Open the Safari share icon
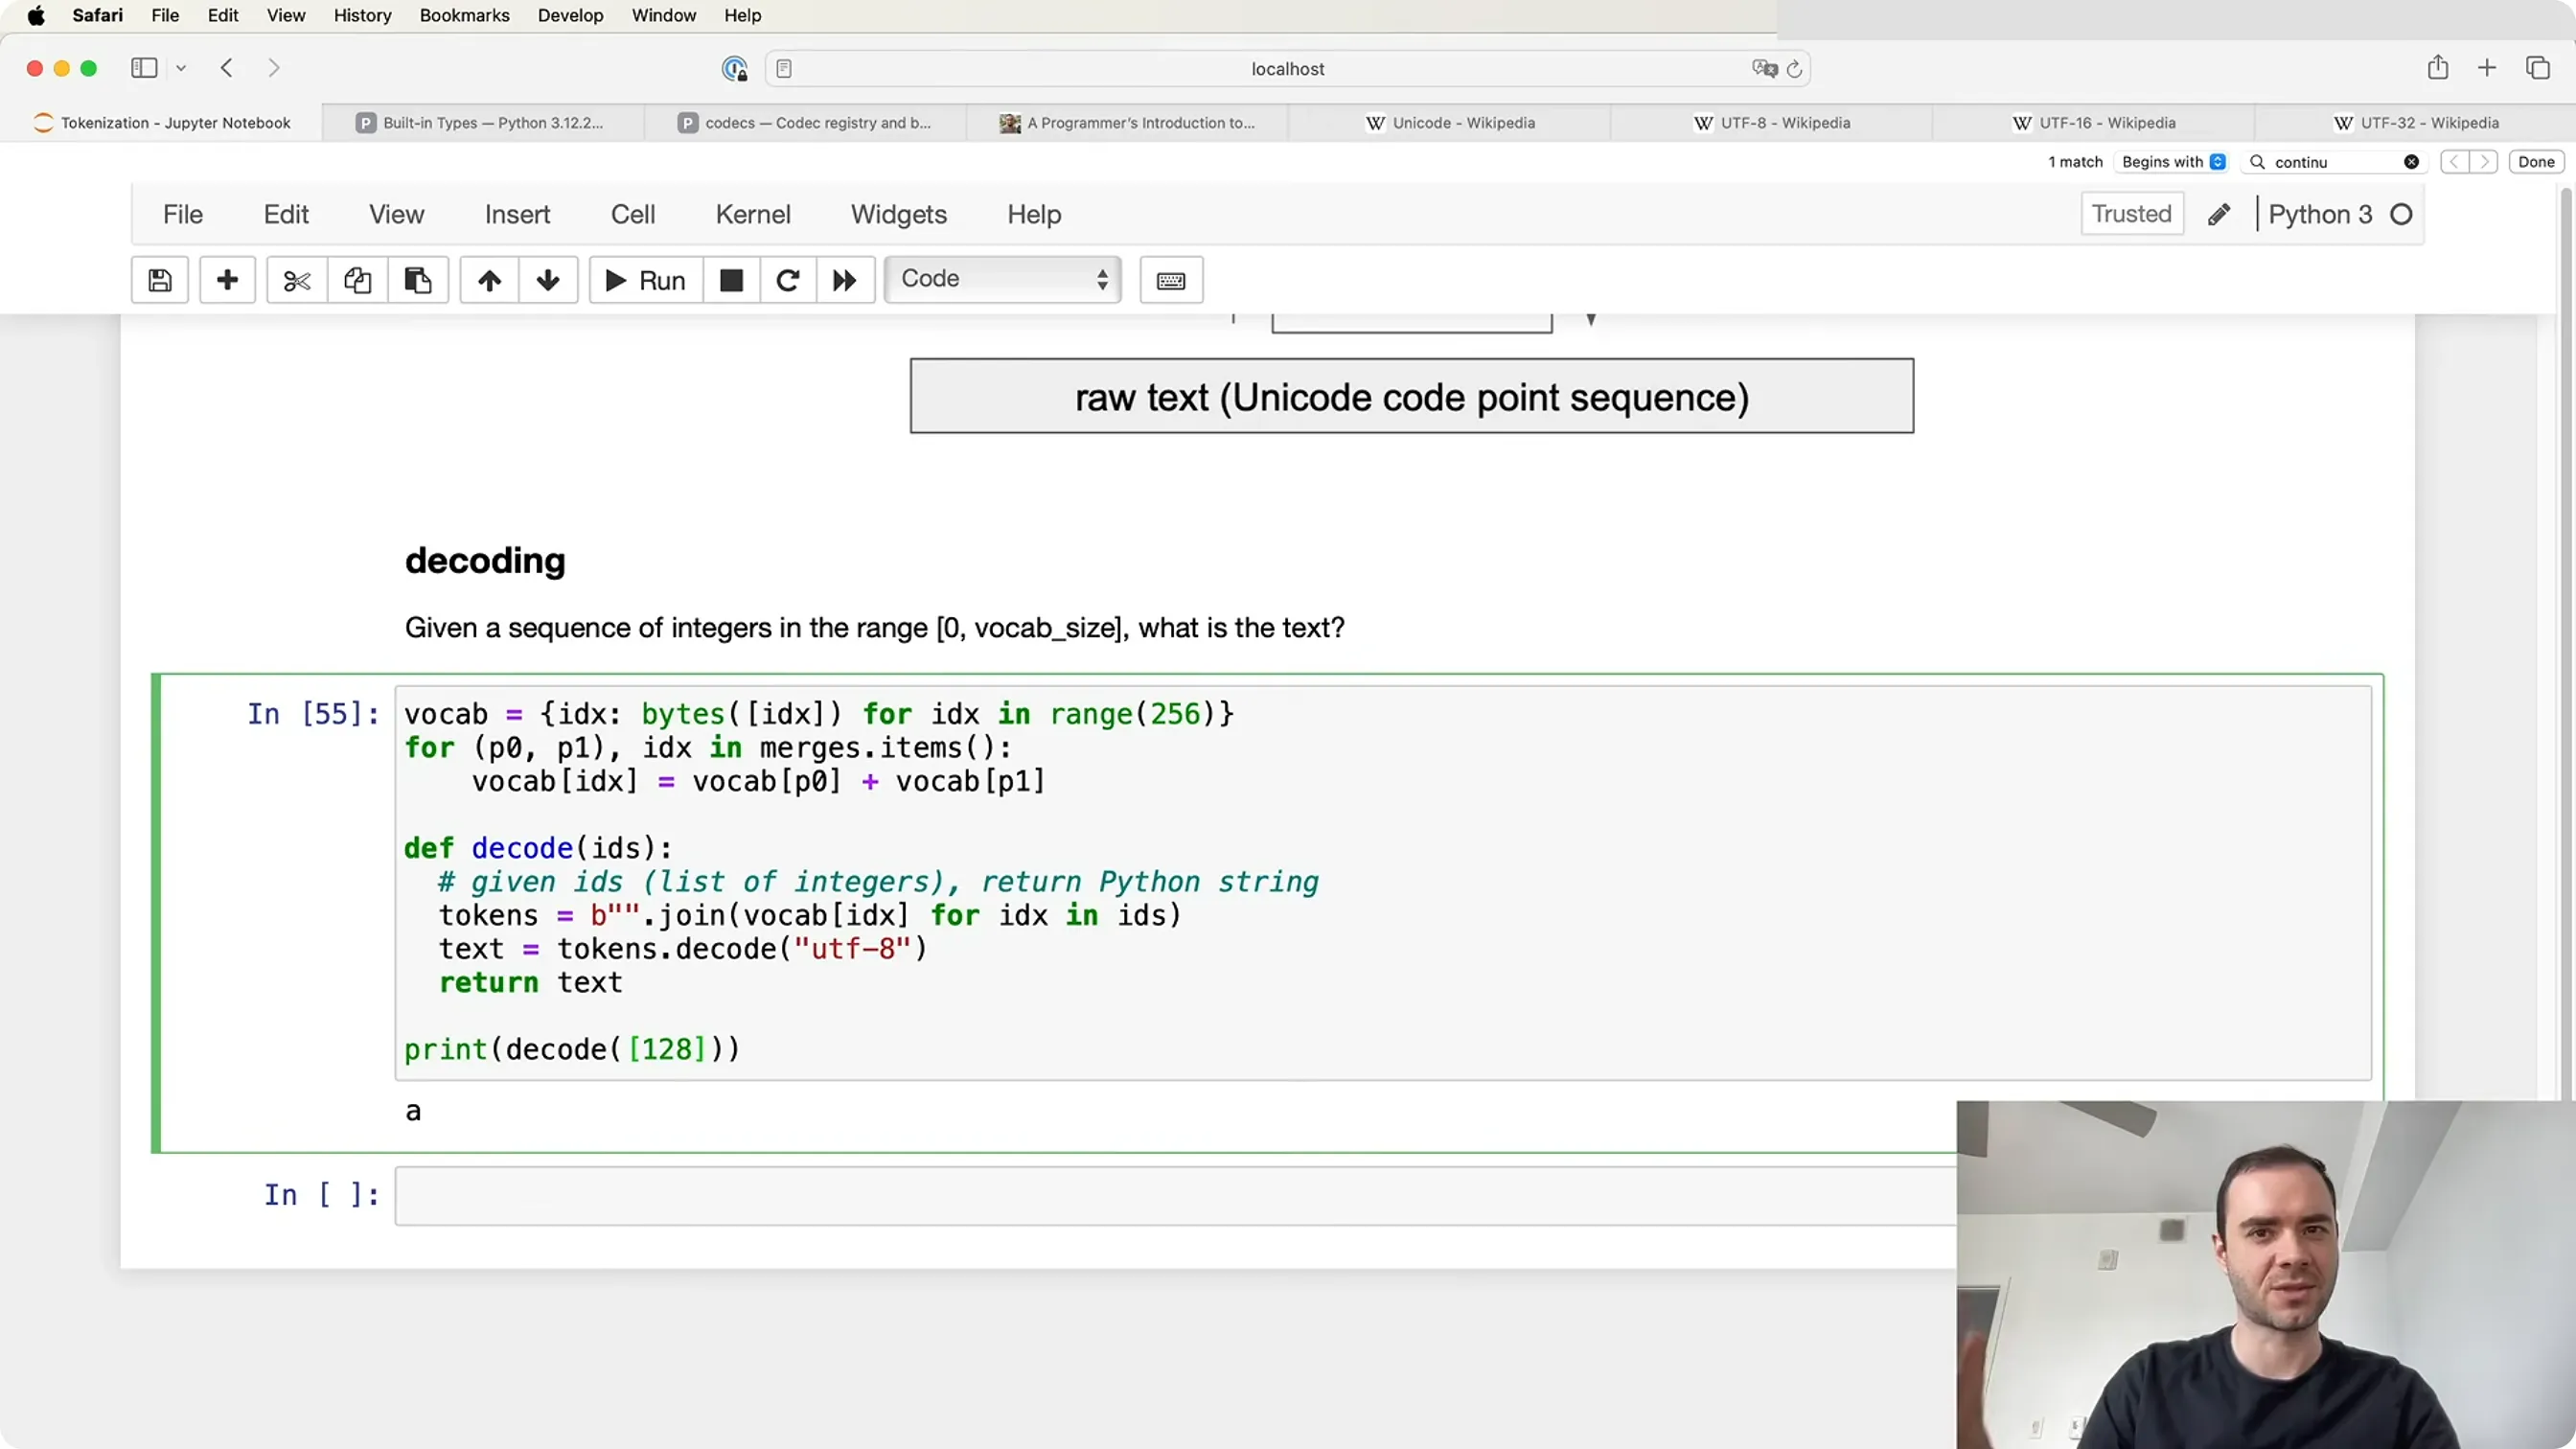The height and width of the screenshot is (1449, 2576). pos(2438,68)
